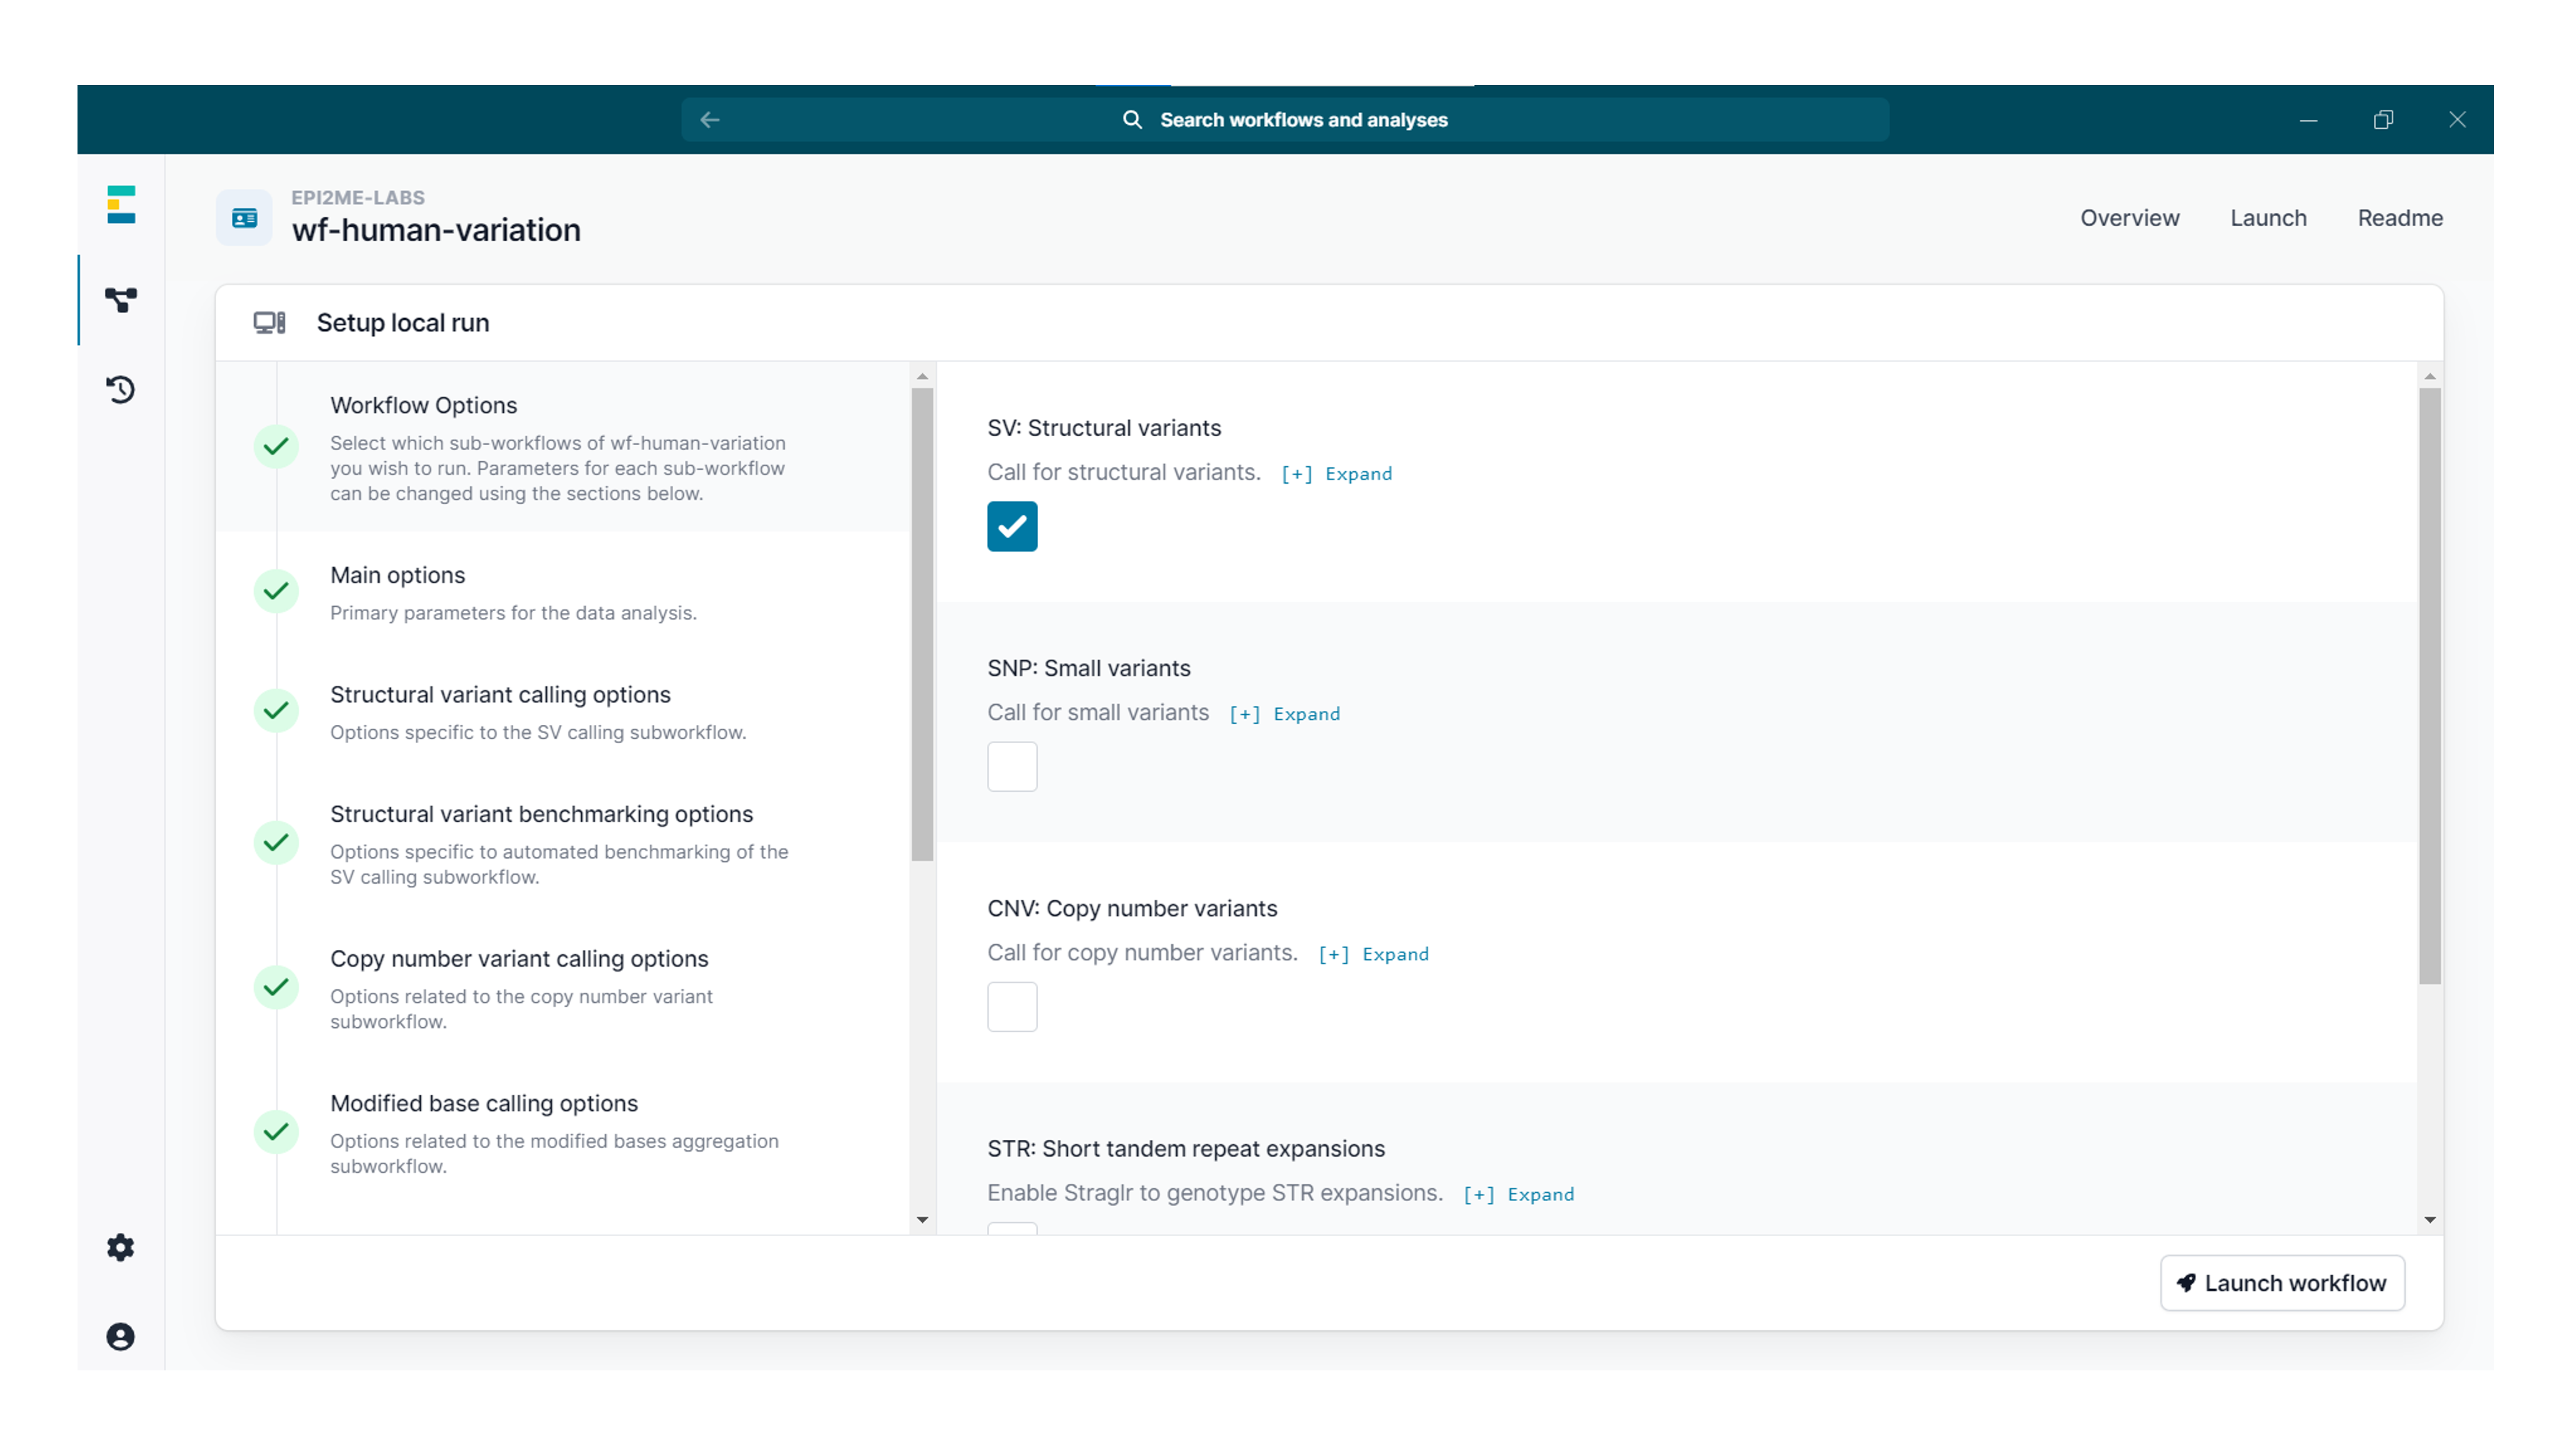Uncheck the SV Structural variants checkbox

[1012, 526]
